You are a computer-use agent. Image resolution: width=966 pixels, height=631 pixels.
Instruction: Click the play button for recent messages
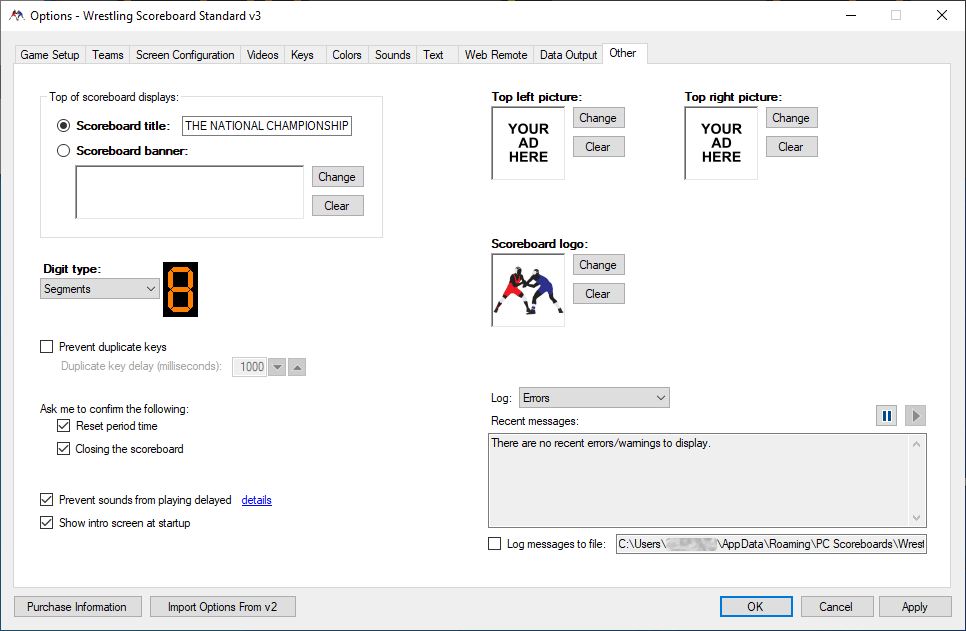pos(915,416)
